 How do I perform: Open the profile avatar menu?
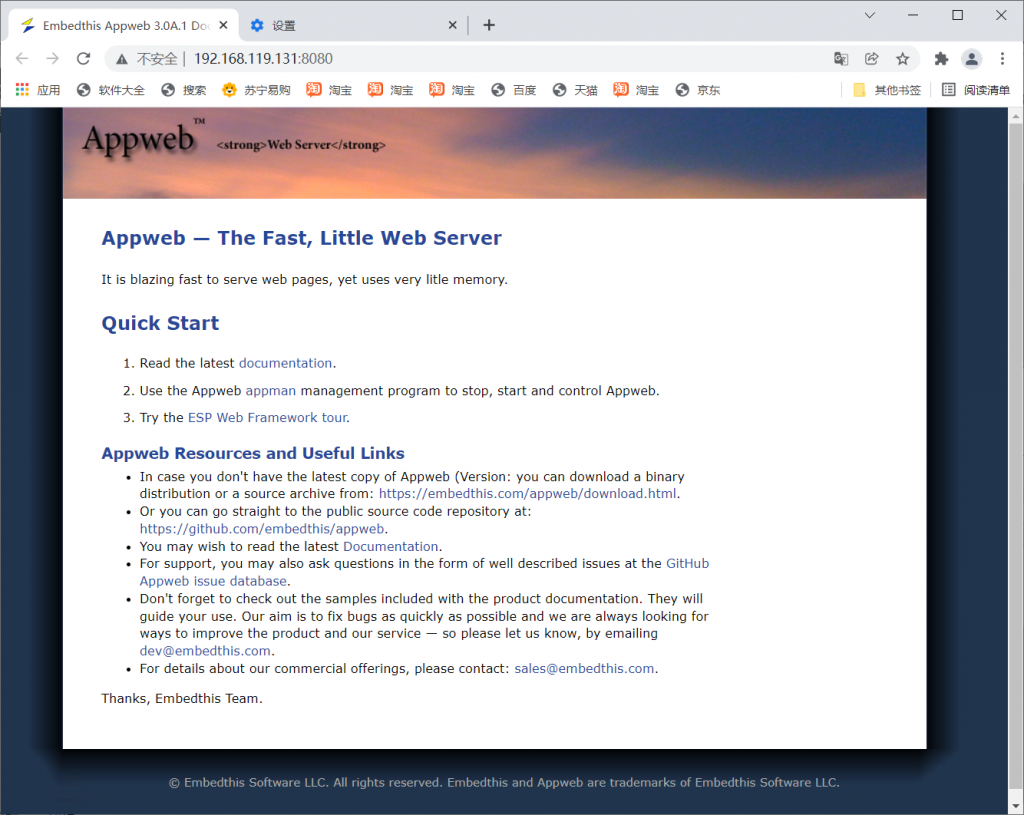tap(972, 59)
